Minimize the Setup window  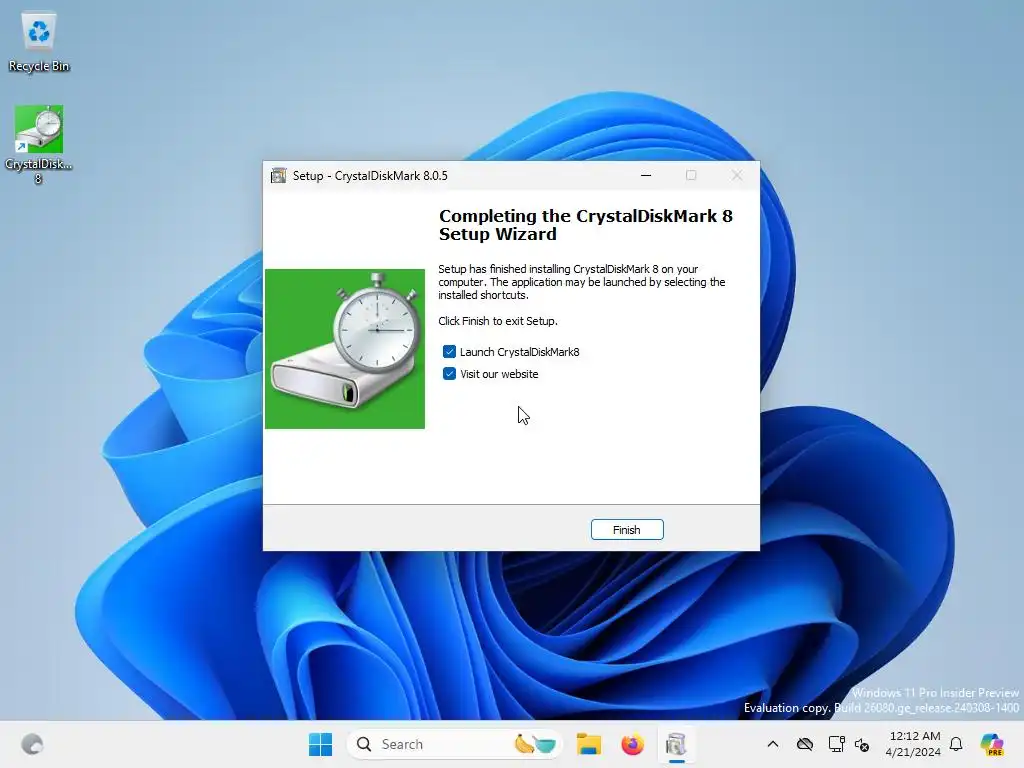pyautogui.click(x=646, y=176)
